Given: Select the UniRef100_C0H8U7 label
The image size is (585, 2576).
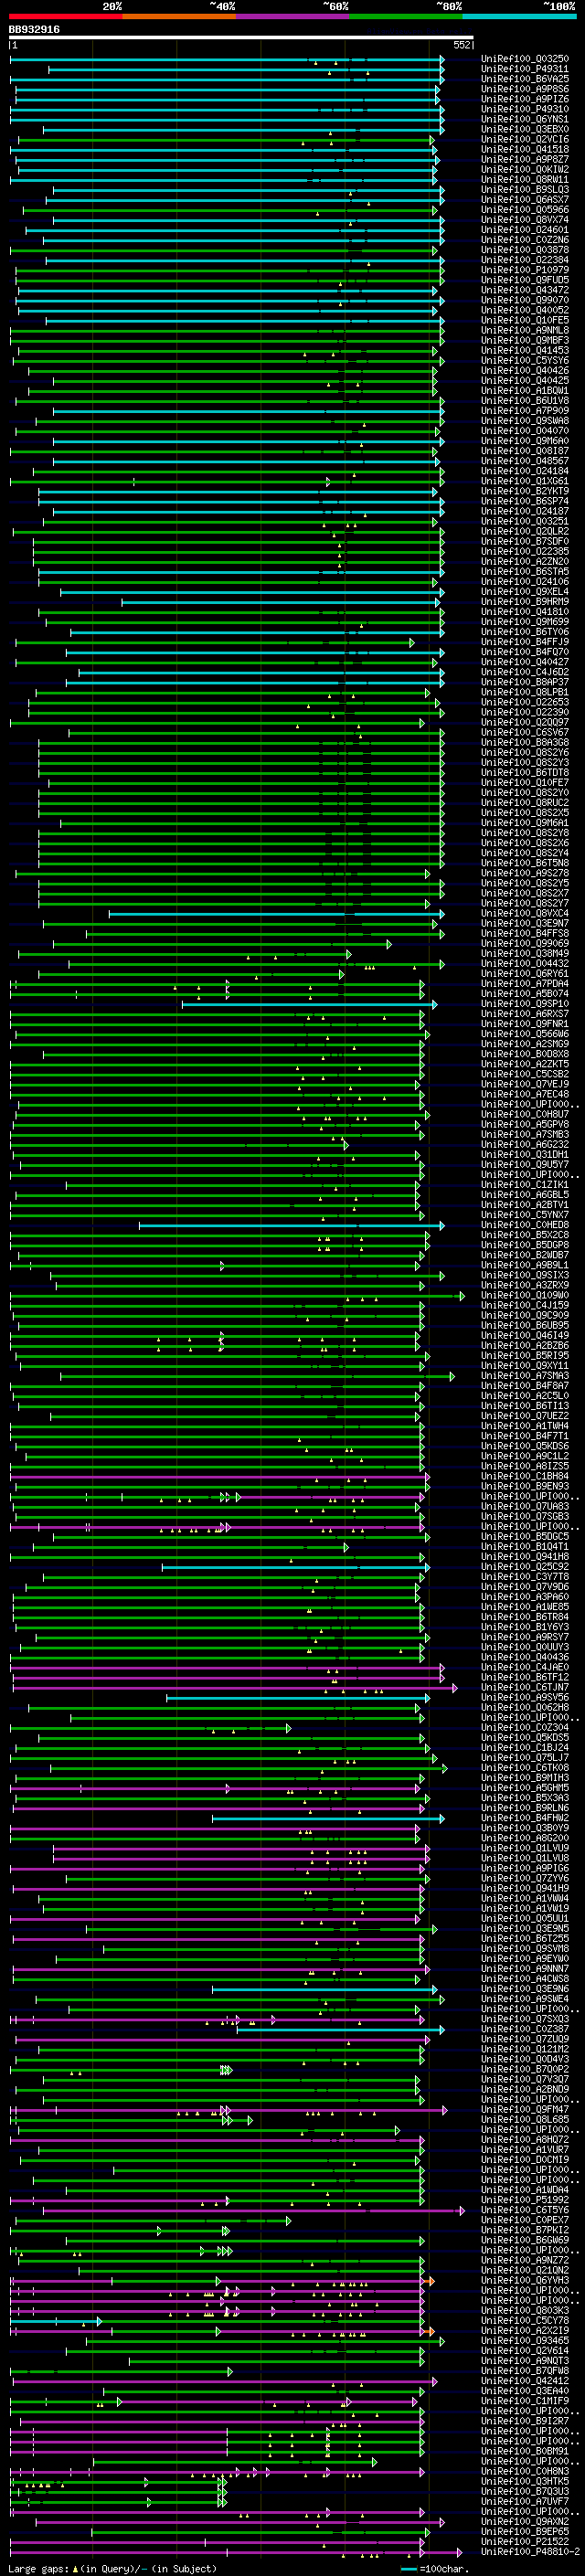Looking at the screenshot, I should pos(525,1114).
